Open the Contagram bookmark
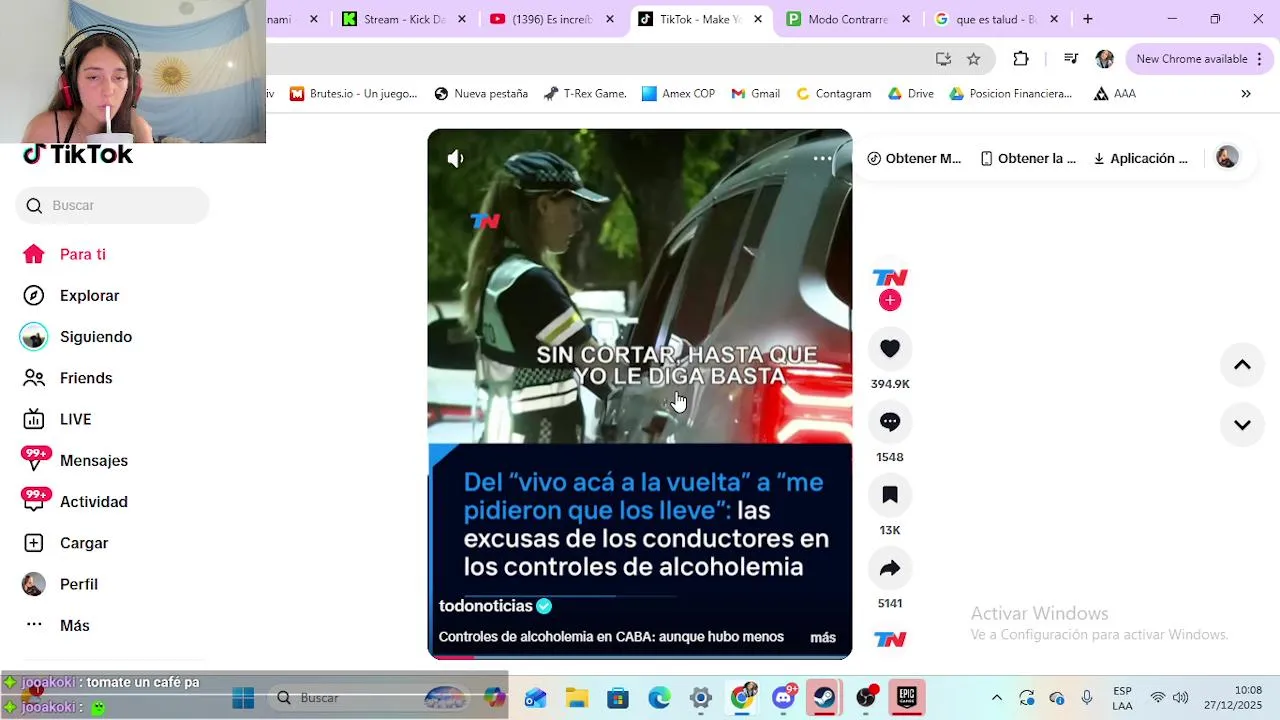 833,94
